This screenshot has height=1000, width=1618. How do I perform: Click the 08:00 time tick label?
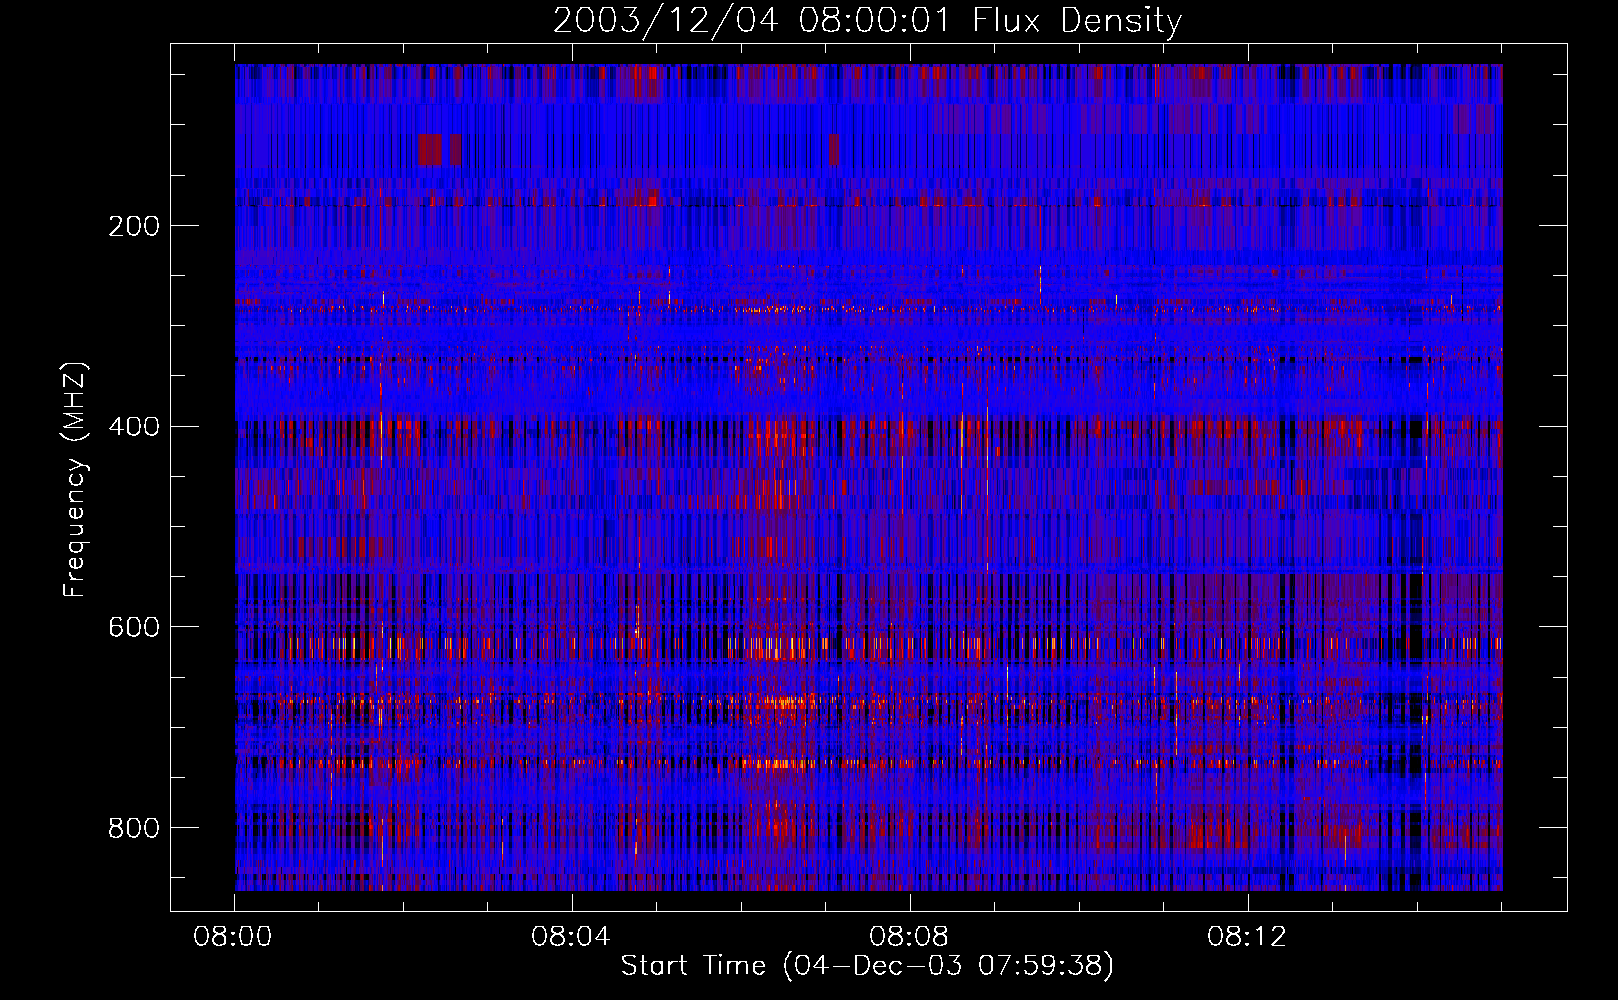pyautogui.click(x=233, y=937)
